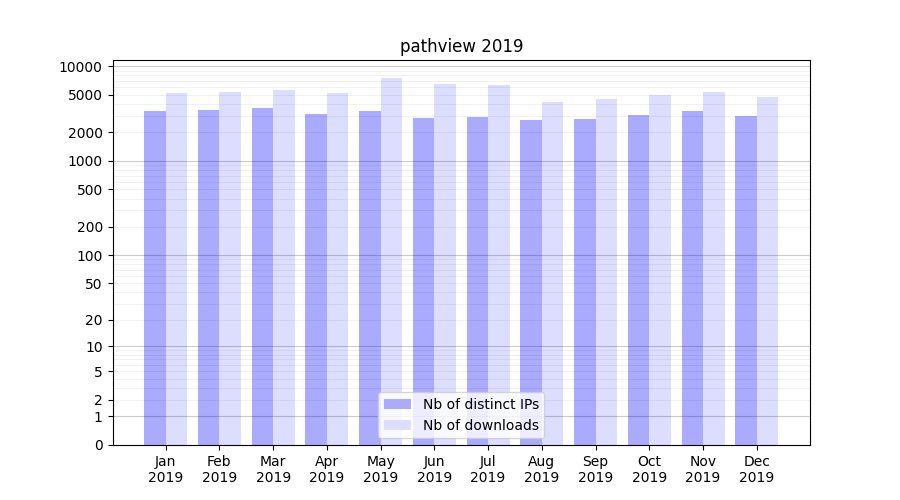This screenshot has height=500, width=900.
Task: Select the 'Nov 2019' x-axis label
Action: pyautogui.click(x=703, y=469)
